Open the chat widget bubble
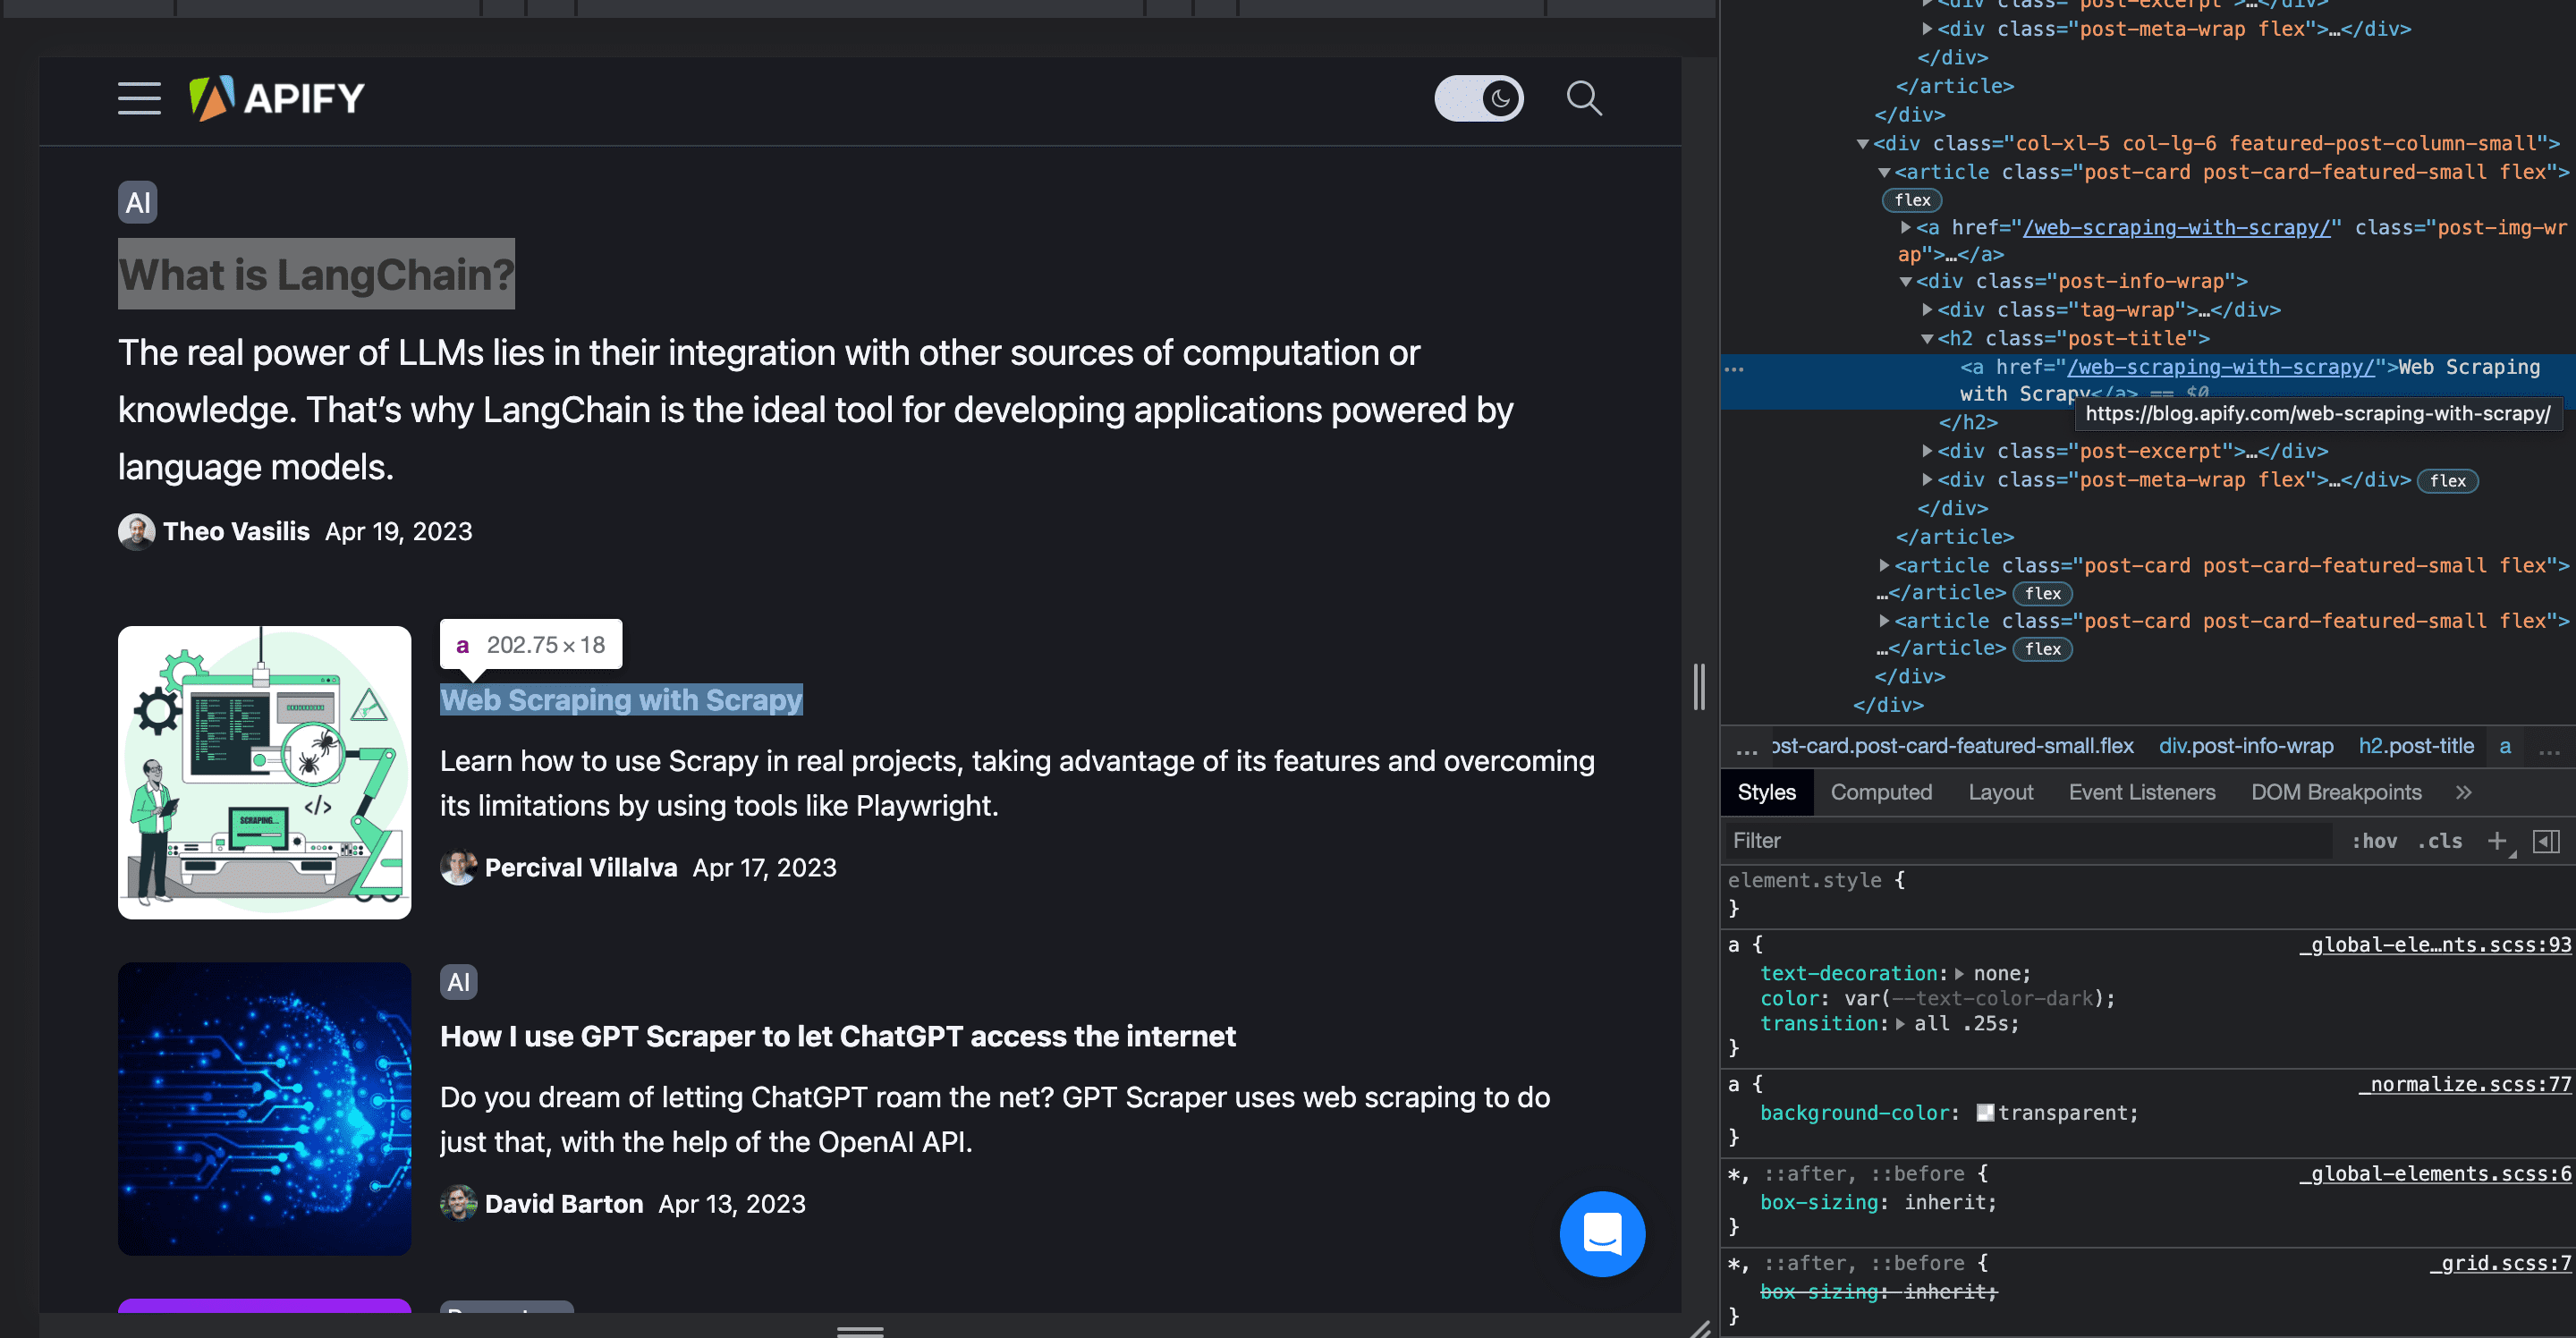 (1601, 1234)
